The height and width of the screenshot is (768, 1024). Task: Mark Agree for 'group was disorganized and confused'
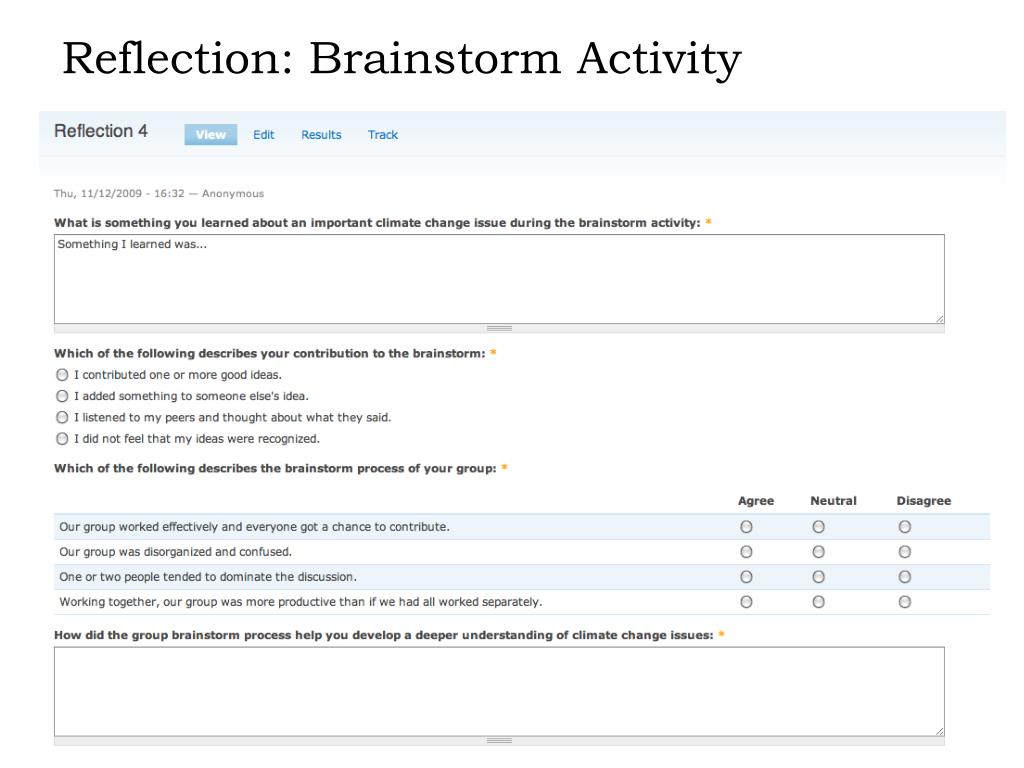tap(746, 552)
